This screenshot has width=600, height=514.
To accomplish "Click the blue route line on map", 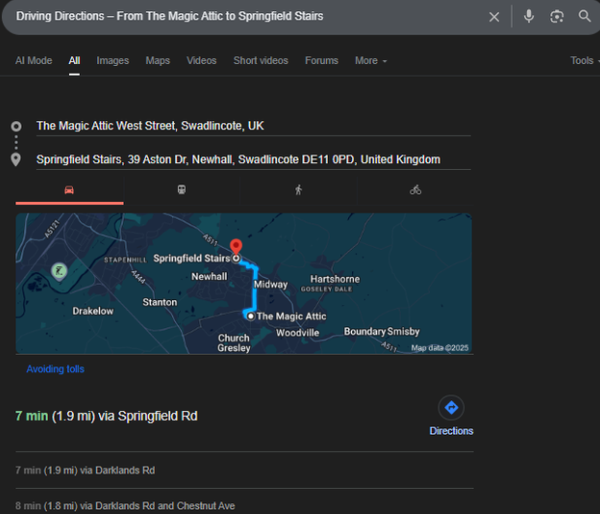I will pyautogui.click(x=255, y=291).
